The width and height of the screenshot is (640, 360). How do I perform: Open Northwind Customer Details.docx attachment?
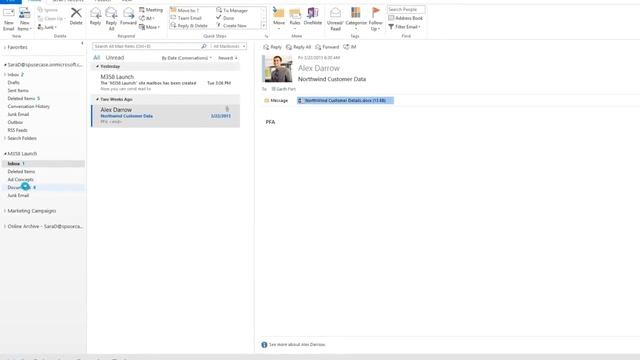click(345, 100)
